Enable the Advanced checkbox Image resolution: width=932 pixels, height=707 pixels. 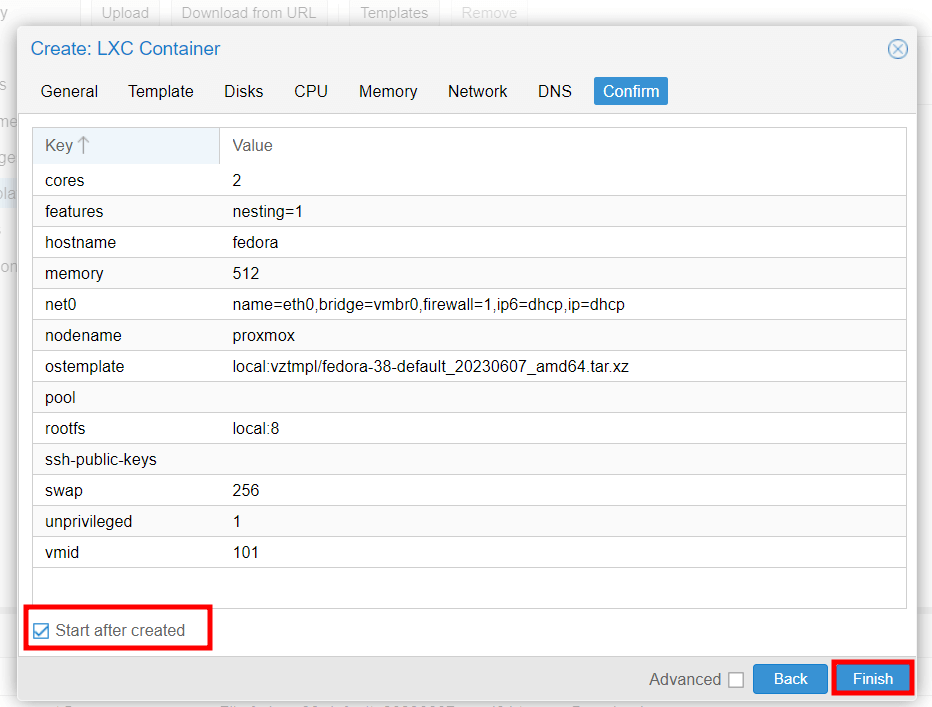(x=736, y=680)
